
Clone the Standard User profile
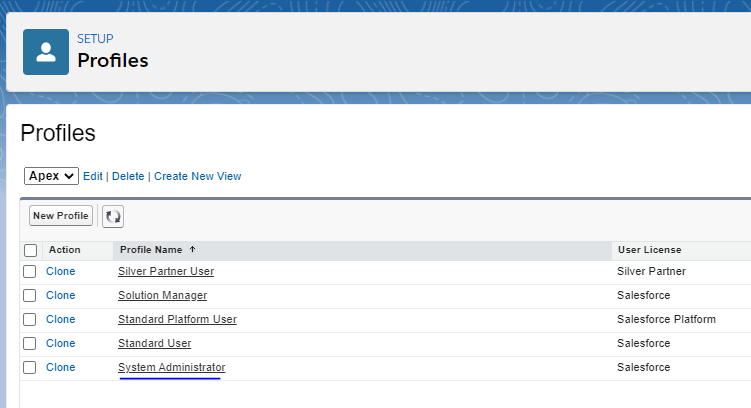(60, 343)
